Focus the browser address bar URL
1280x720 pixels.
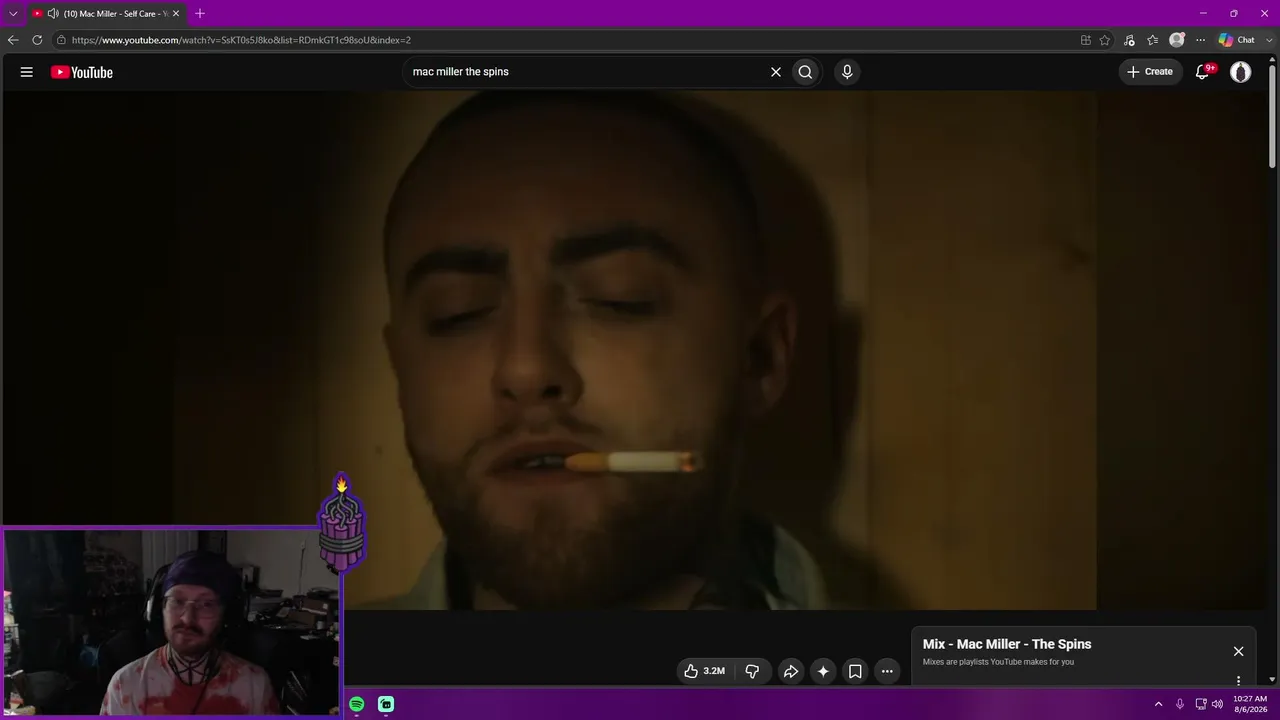point(241,40)
